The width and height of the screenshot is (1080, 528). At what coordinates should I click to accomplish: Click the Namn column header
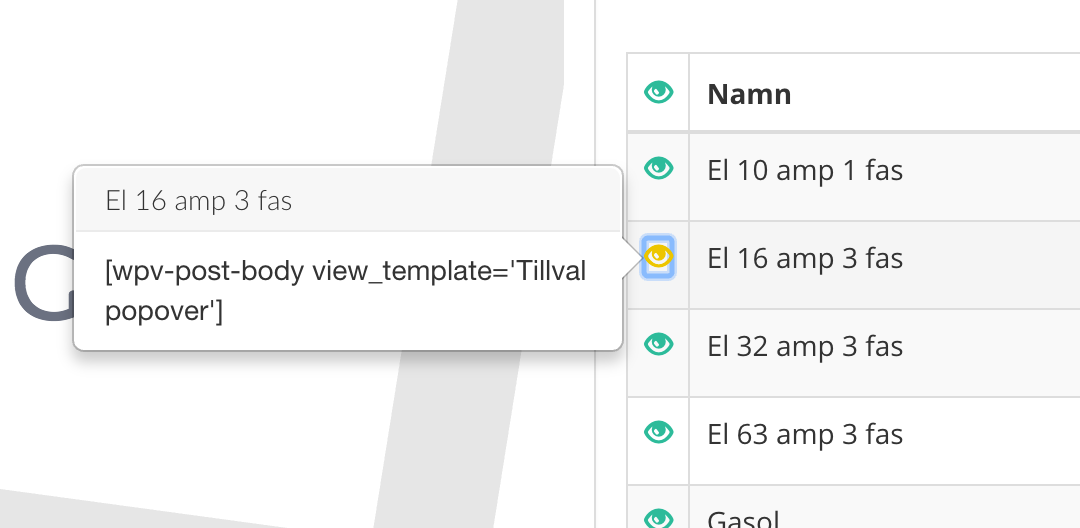749,94
